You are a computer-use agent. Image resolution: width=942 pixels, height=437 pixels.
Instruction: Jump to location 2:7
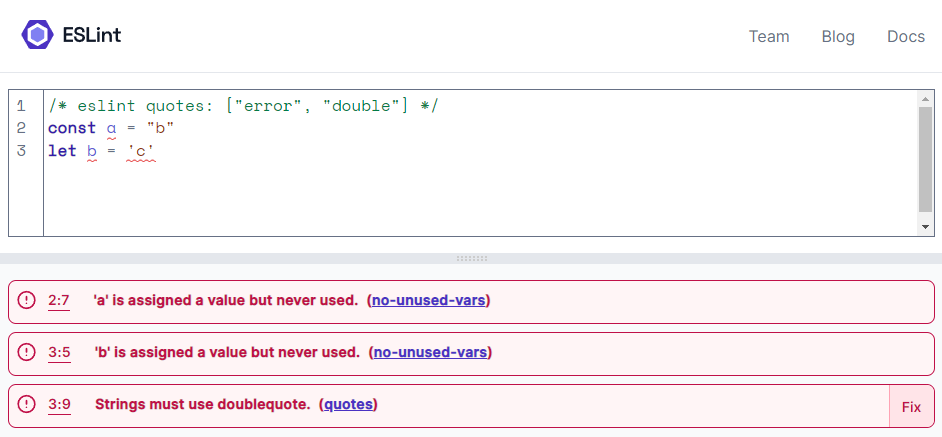[x=59, y=301]
